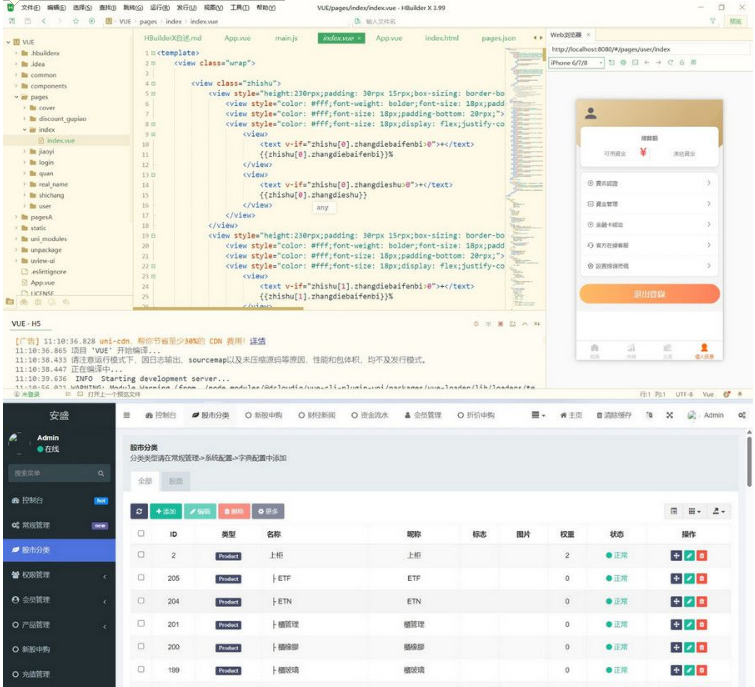Click the red delete icon in the ETF row
Screen dimensions: 755x687
(x=702, y=579)
